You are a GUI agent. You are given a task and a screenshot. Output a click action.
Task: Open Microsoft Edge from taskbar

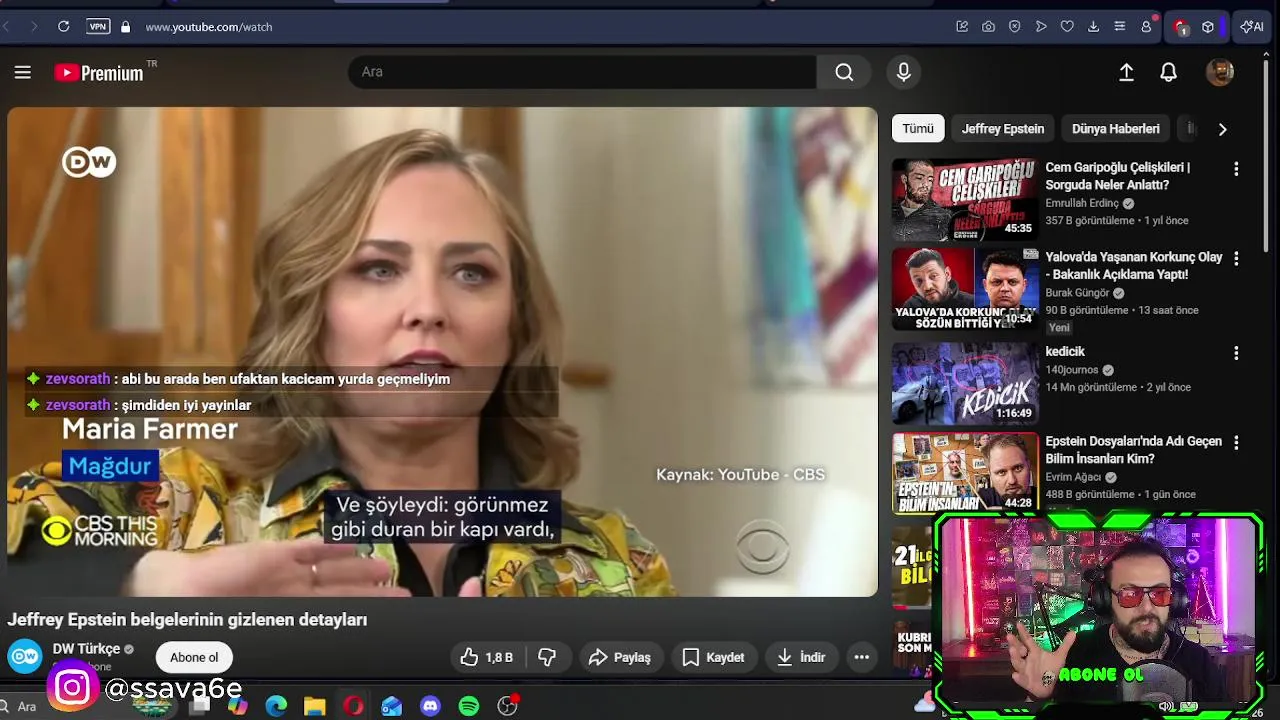[276, 706]
